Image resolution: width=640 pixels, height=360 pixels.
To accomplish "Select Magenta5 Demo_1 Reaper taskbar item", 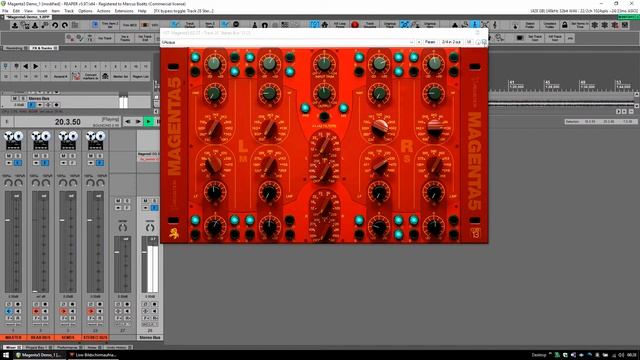I will [40, 355].
